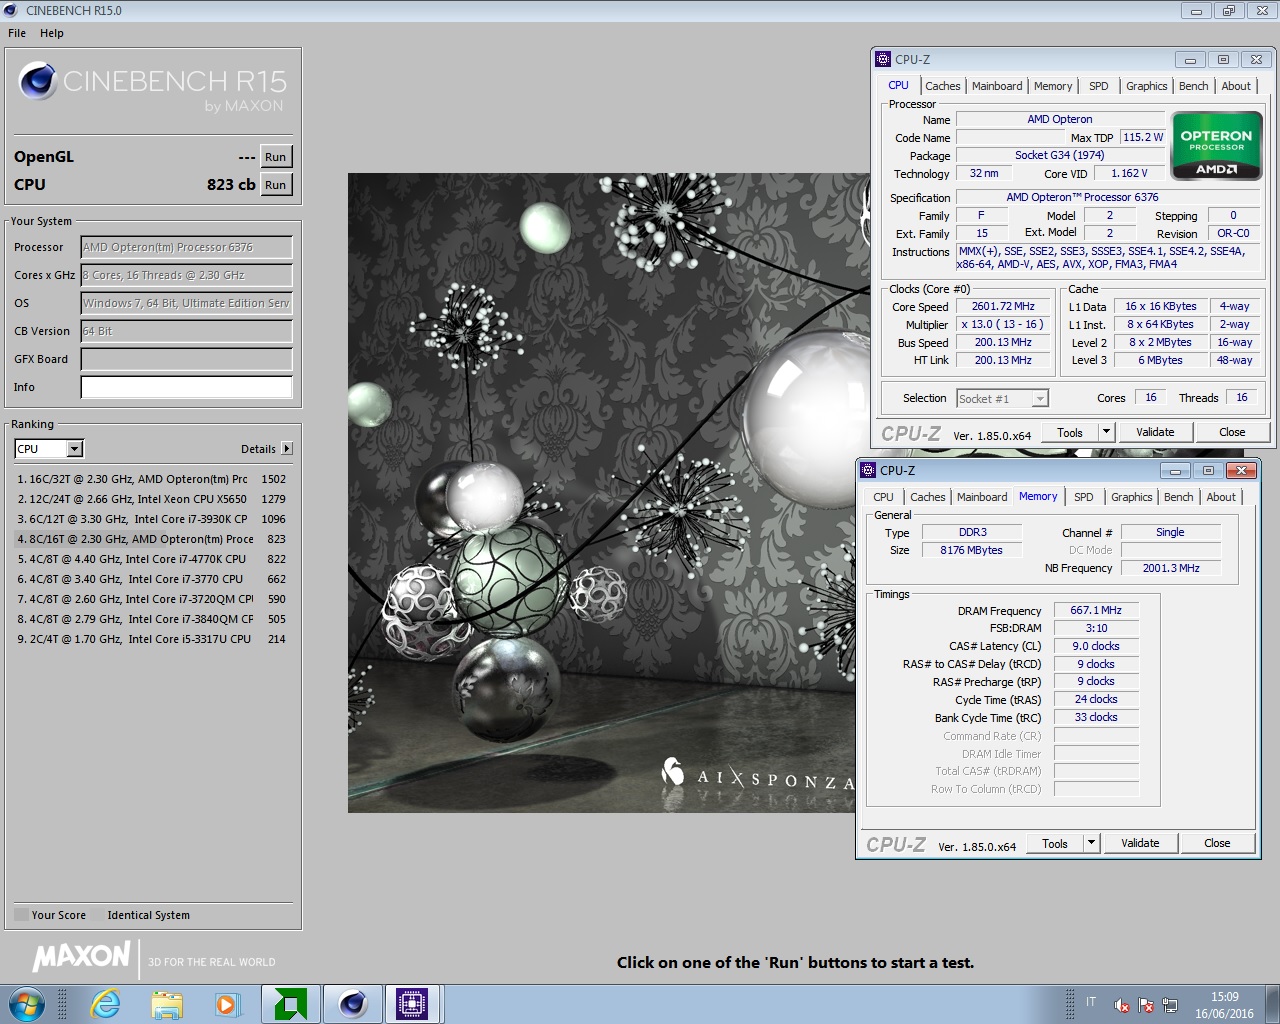Open Graphics tab in lower CPU-Z window
This screenshot has height=1024, width=1280.
1131,497
